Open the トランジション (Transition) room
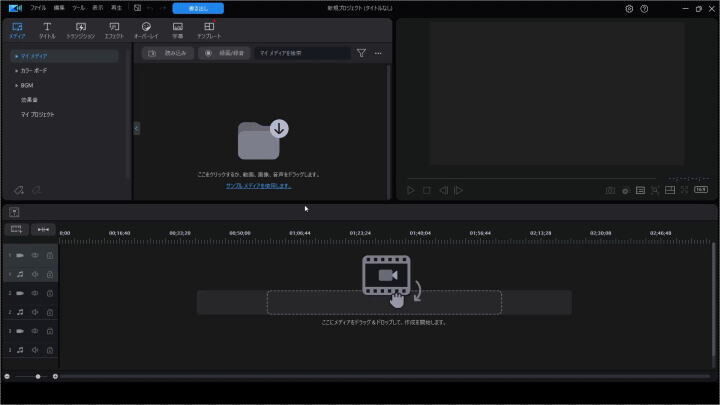The image size is (720, 405). pyautogui.click(x=81, y=30)
